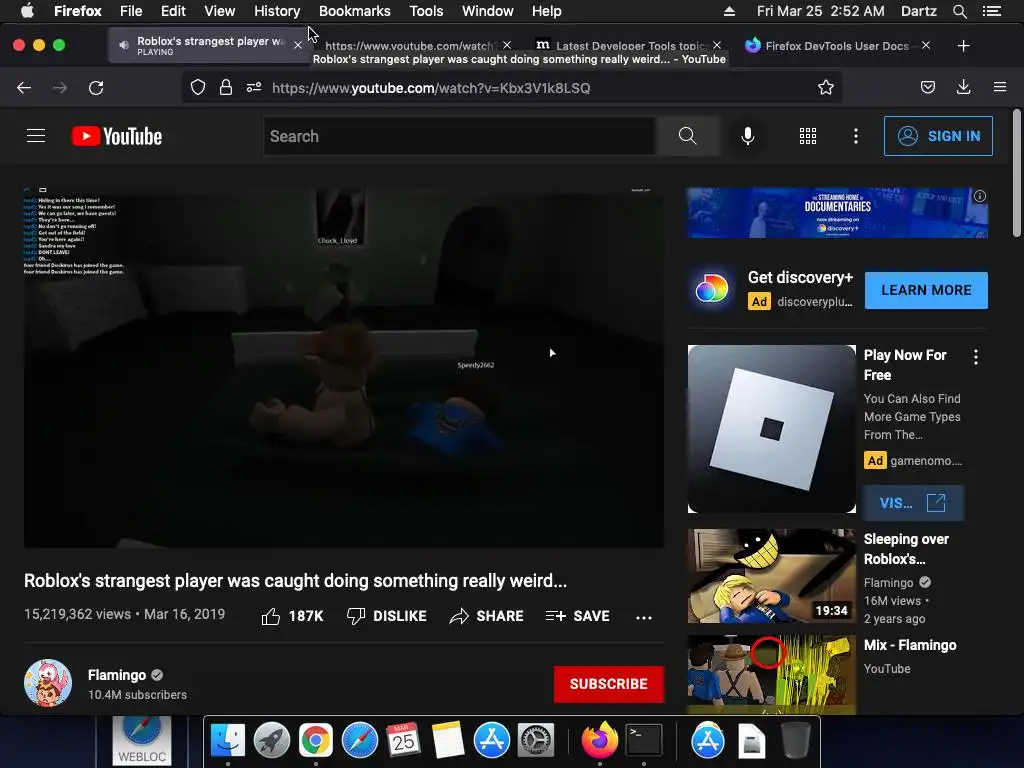1024x768 pixels.
Task: Reload the page in Firefox
Action: pos(96,88)
